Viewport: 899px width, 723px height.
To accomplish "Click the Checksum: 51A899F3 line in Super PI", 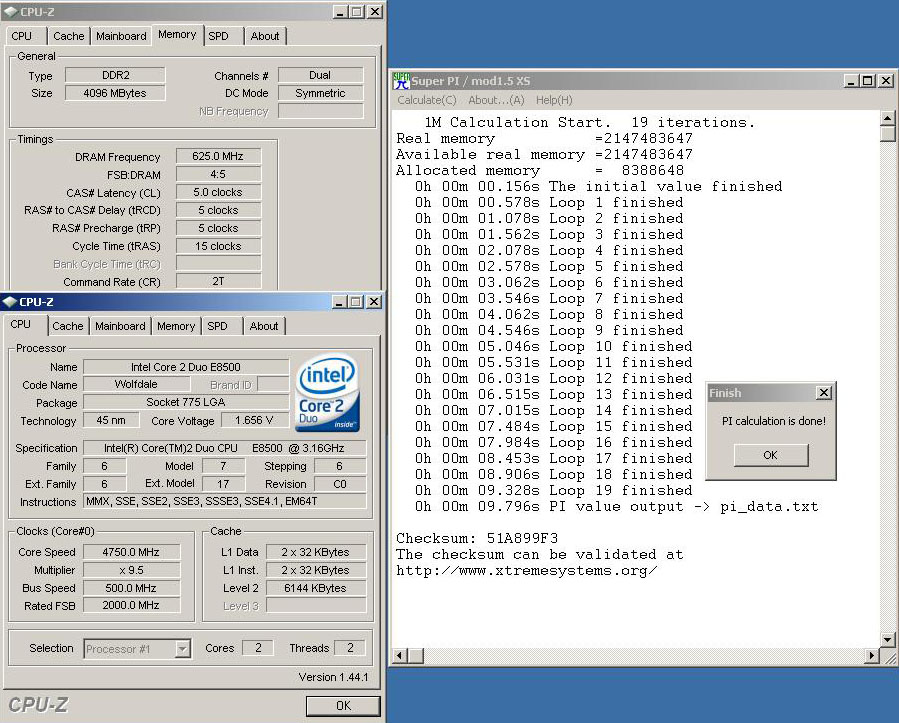I will [477, 538].
